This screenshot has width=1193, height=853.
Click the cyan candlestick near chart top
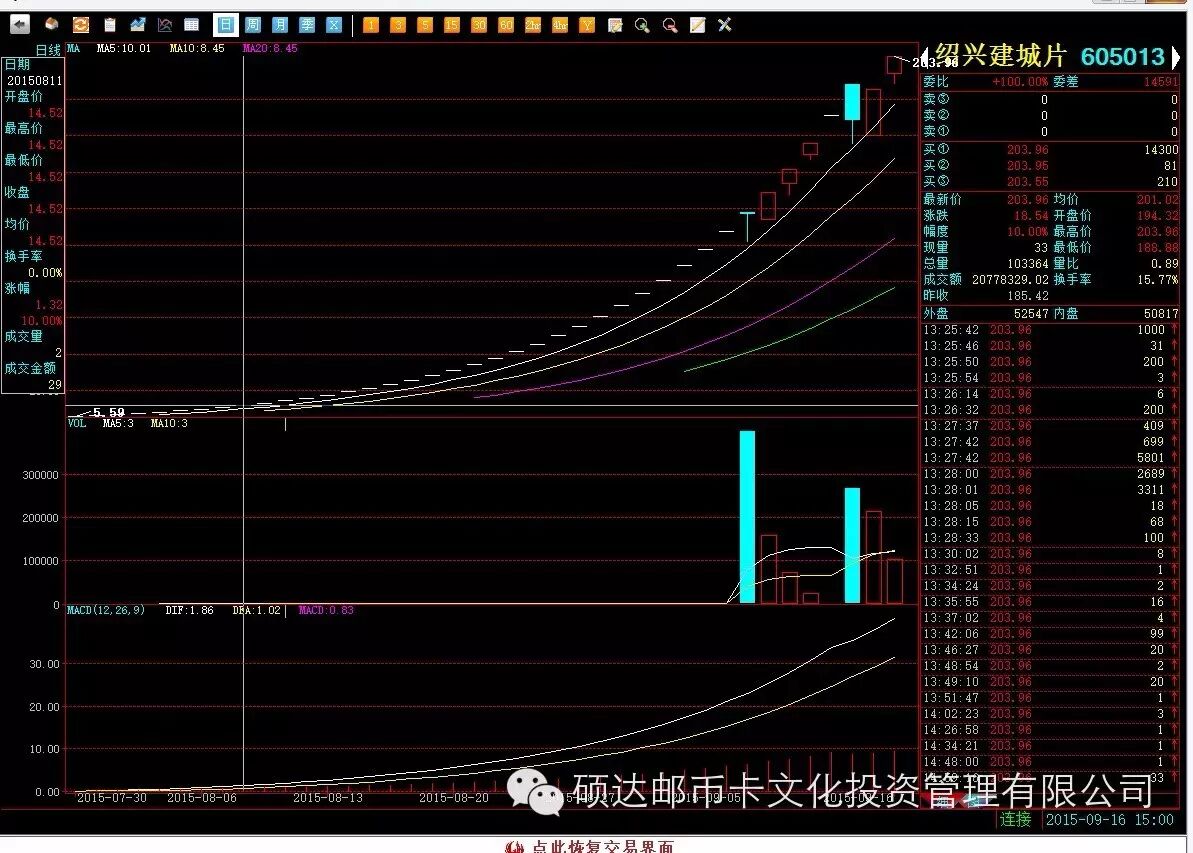click(852, 102)
